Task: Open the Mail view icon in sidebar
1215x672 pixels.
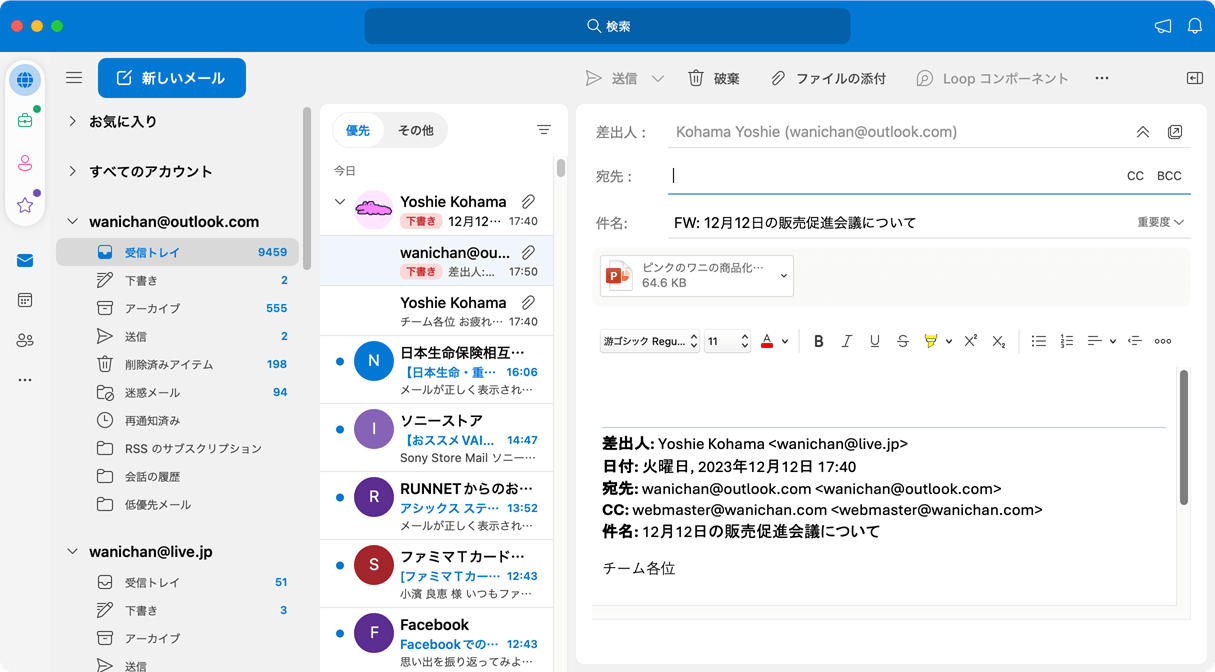Action: point(25,261)
